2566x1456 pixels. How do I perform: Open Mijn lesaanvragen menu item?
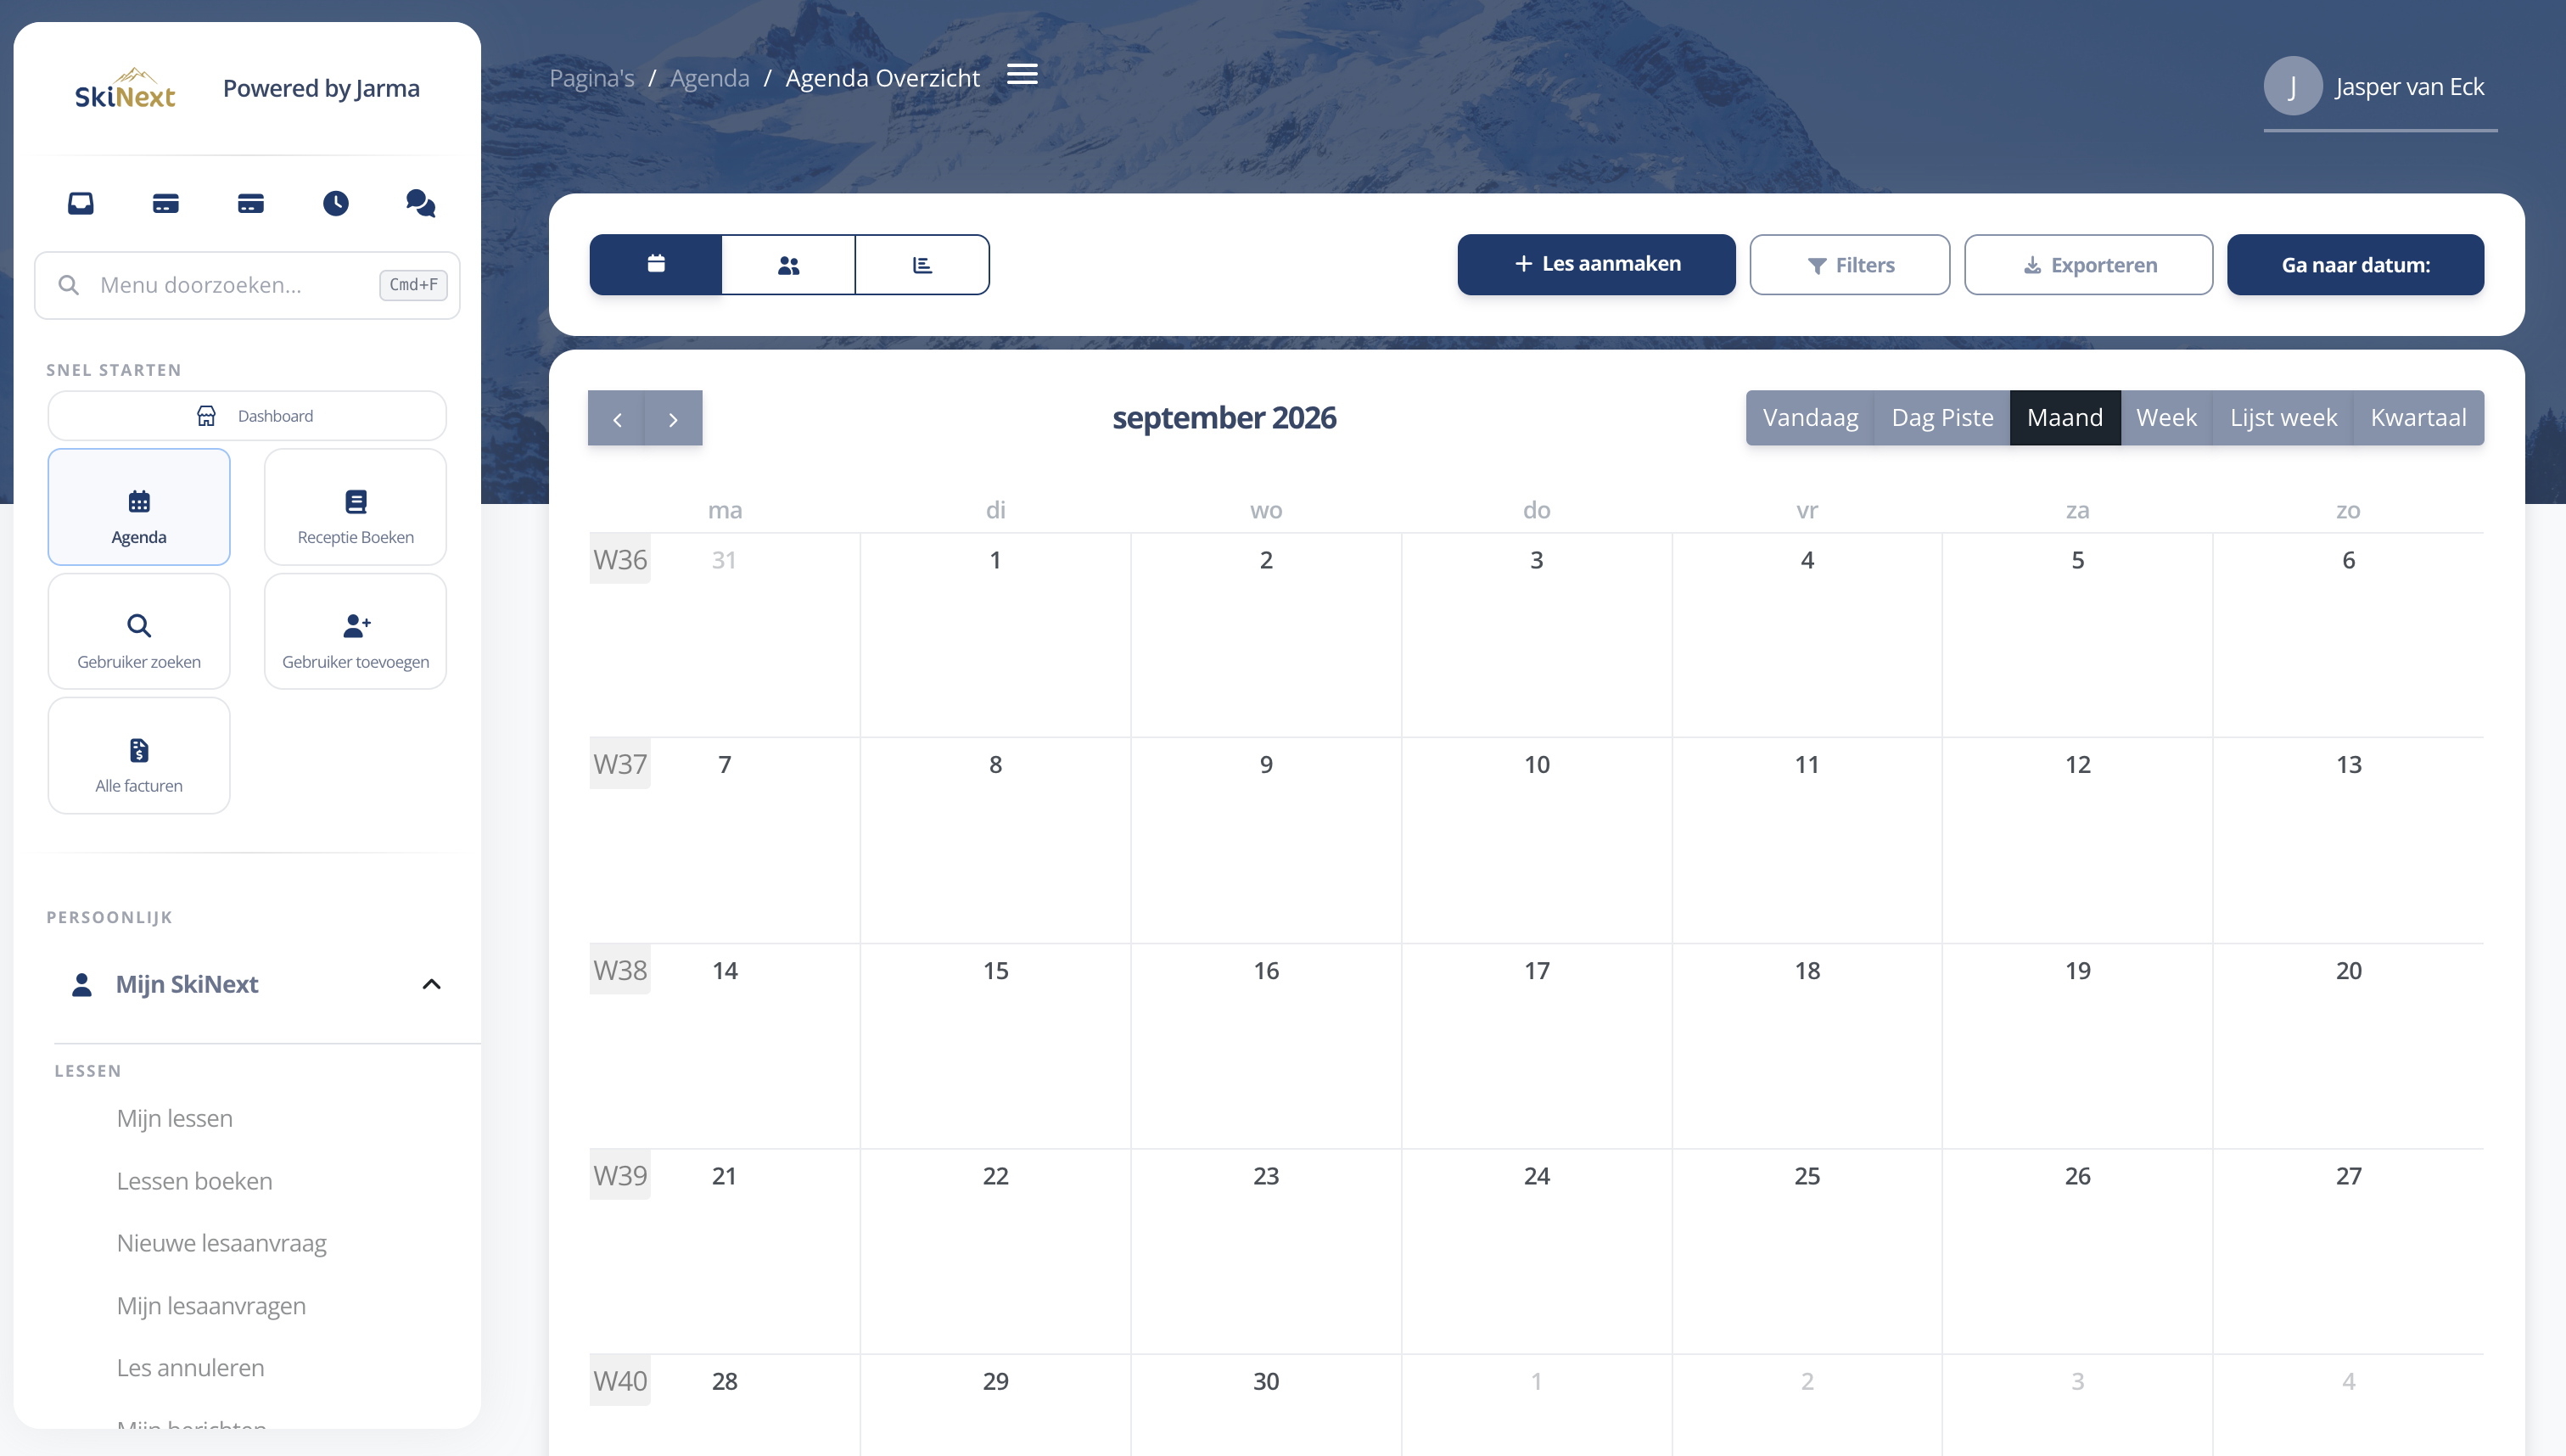(211, 1305)
